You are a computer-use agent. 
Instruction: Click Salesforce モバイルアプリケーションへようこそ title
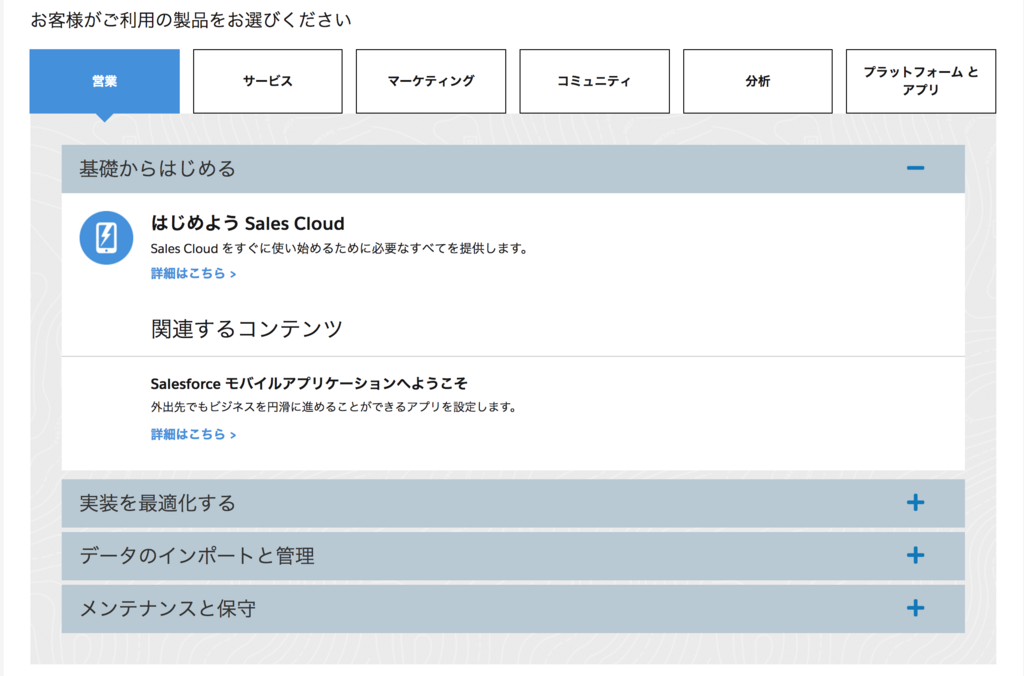309,383
